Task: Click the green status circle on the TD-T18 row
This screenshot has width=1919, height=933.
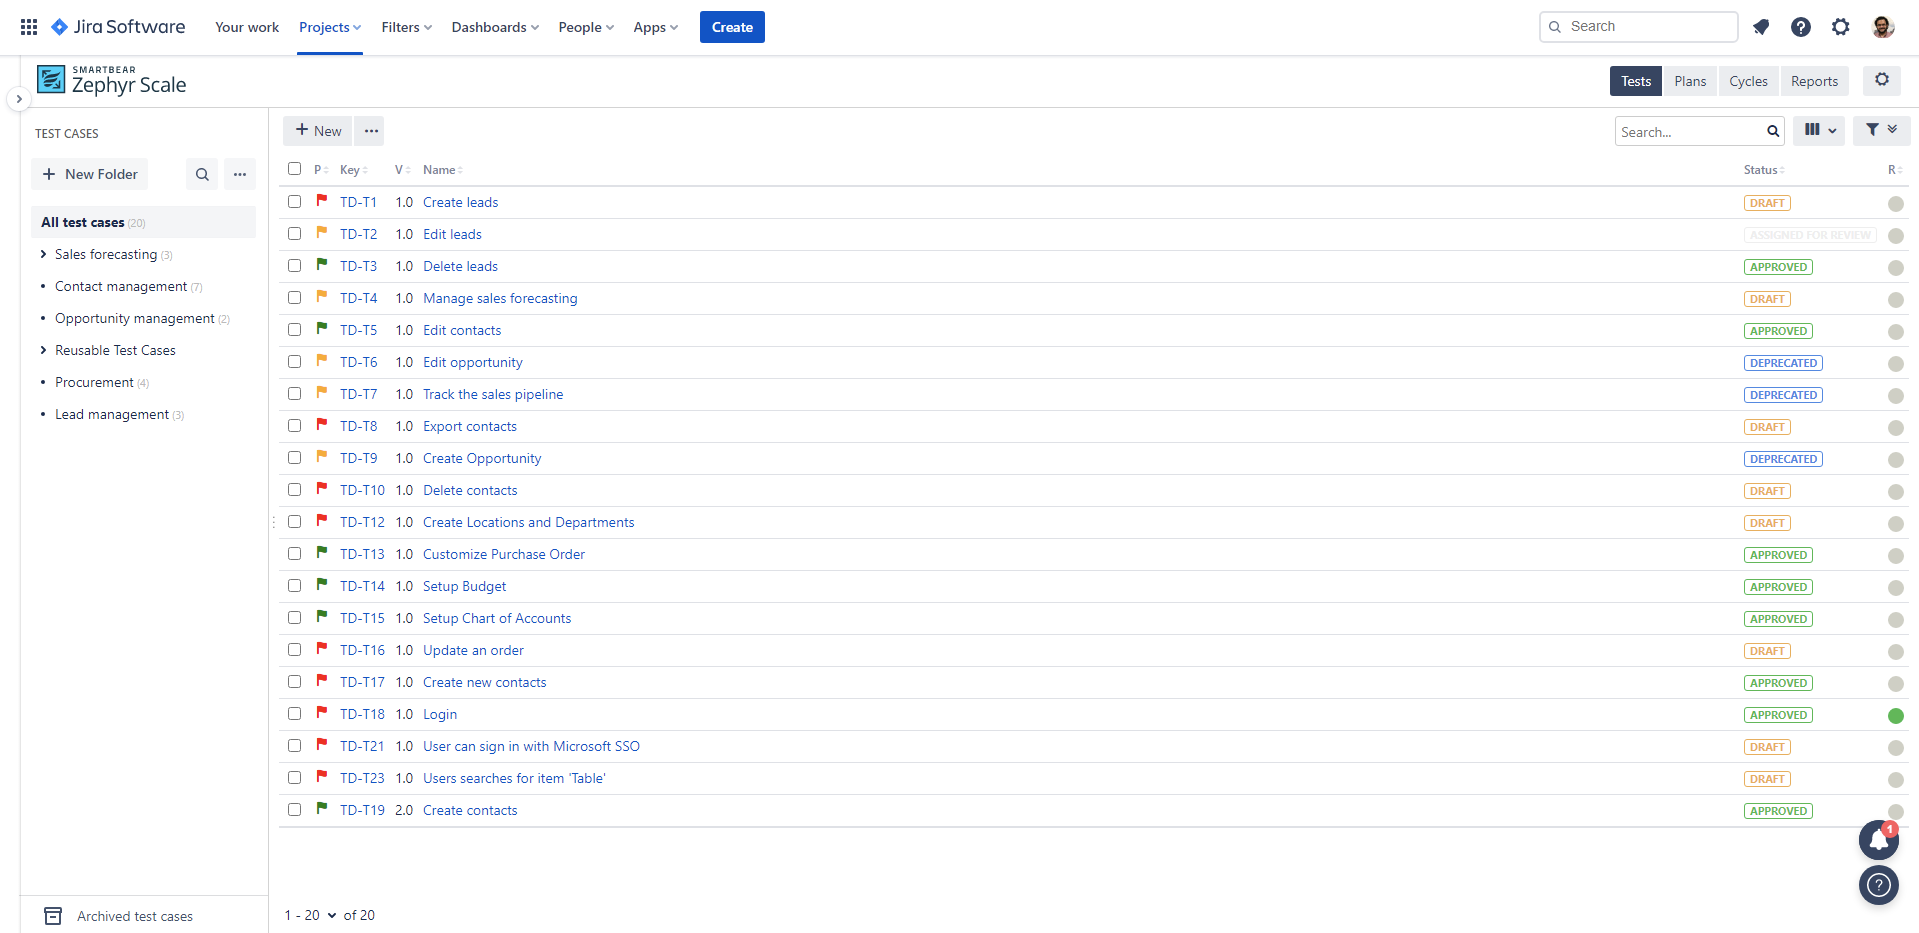Action: (x=1895, y=715)
